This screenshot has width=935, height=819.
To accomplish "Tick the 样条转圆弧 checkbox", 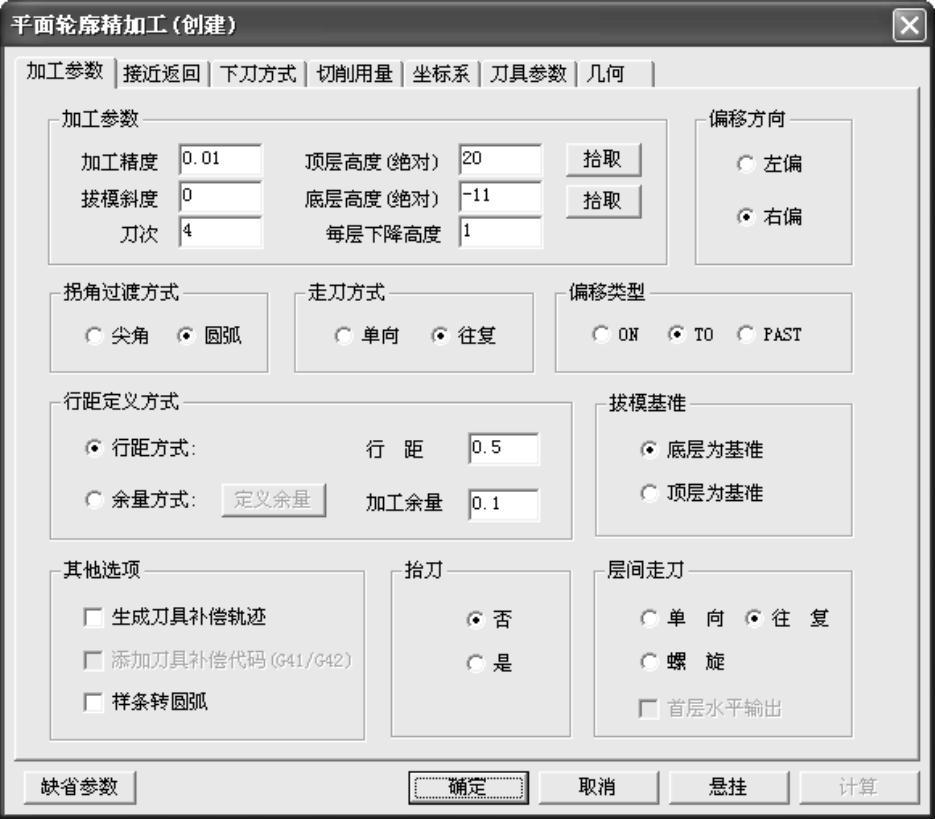I will (93, 703).
